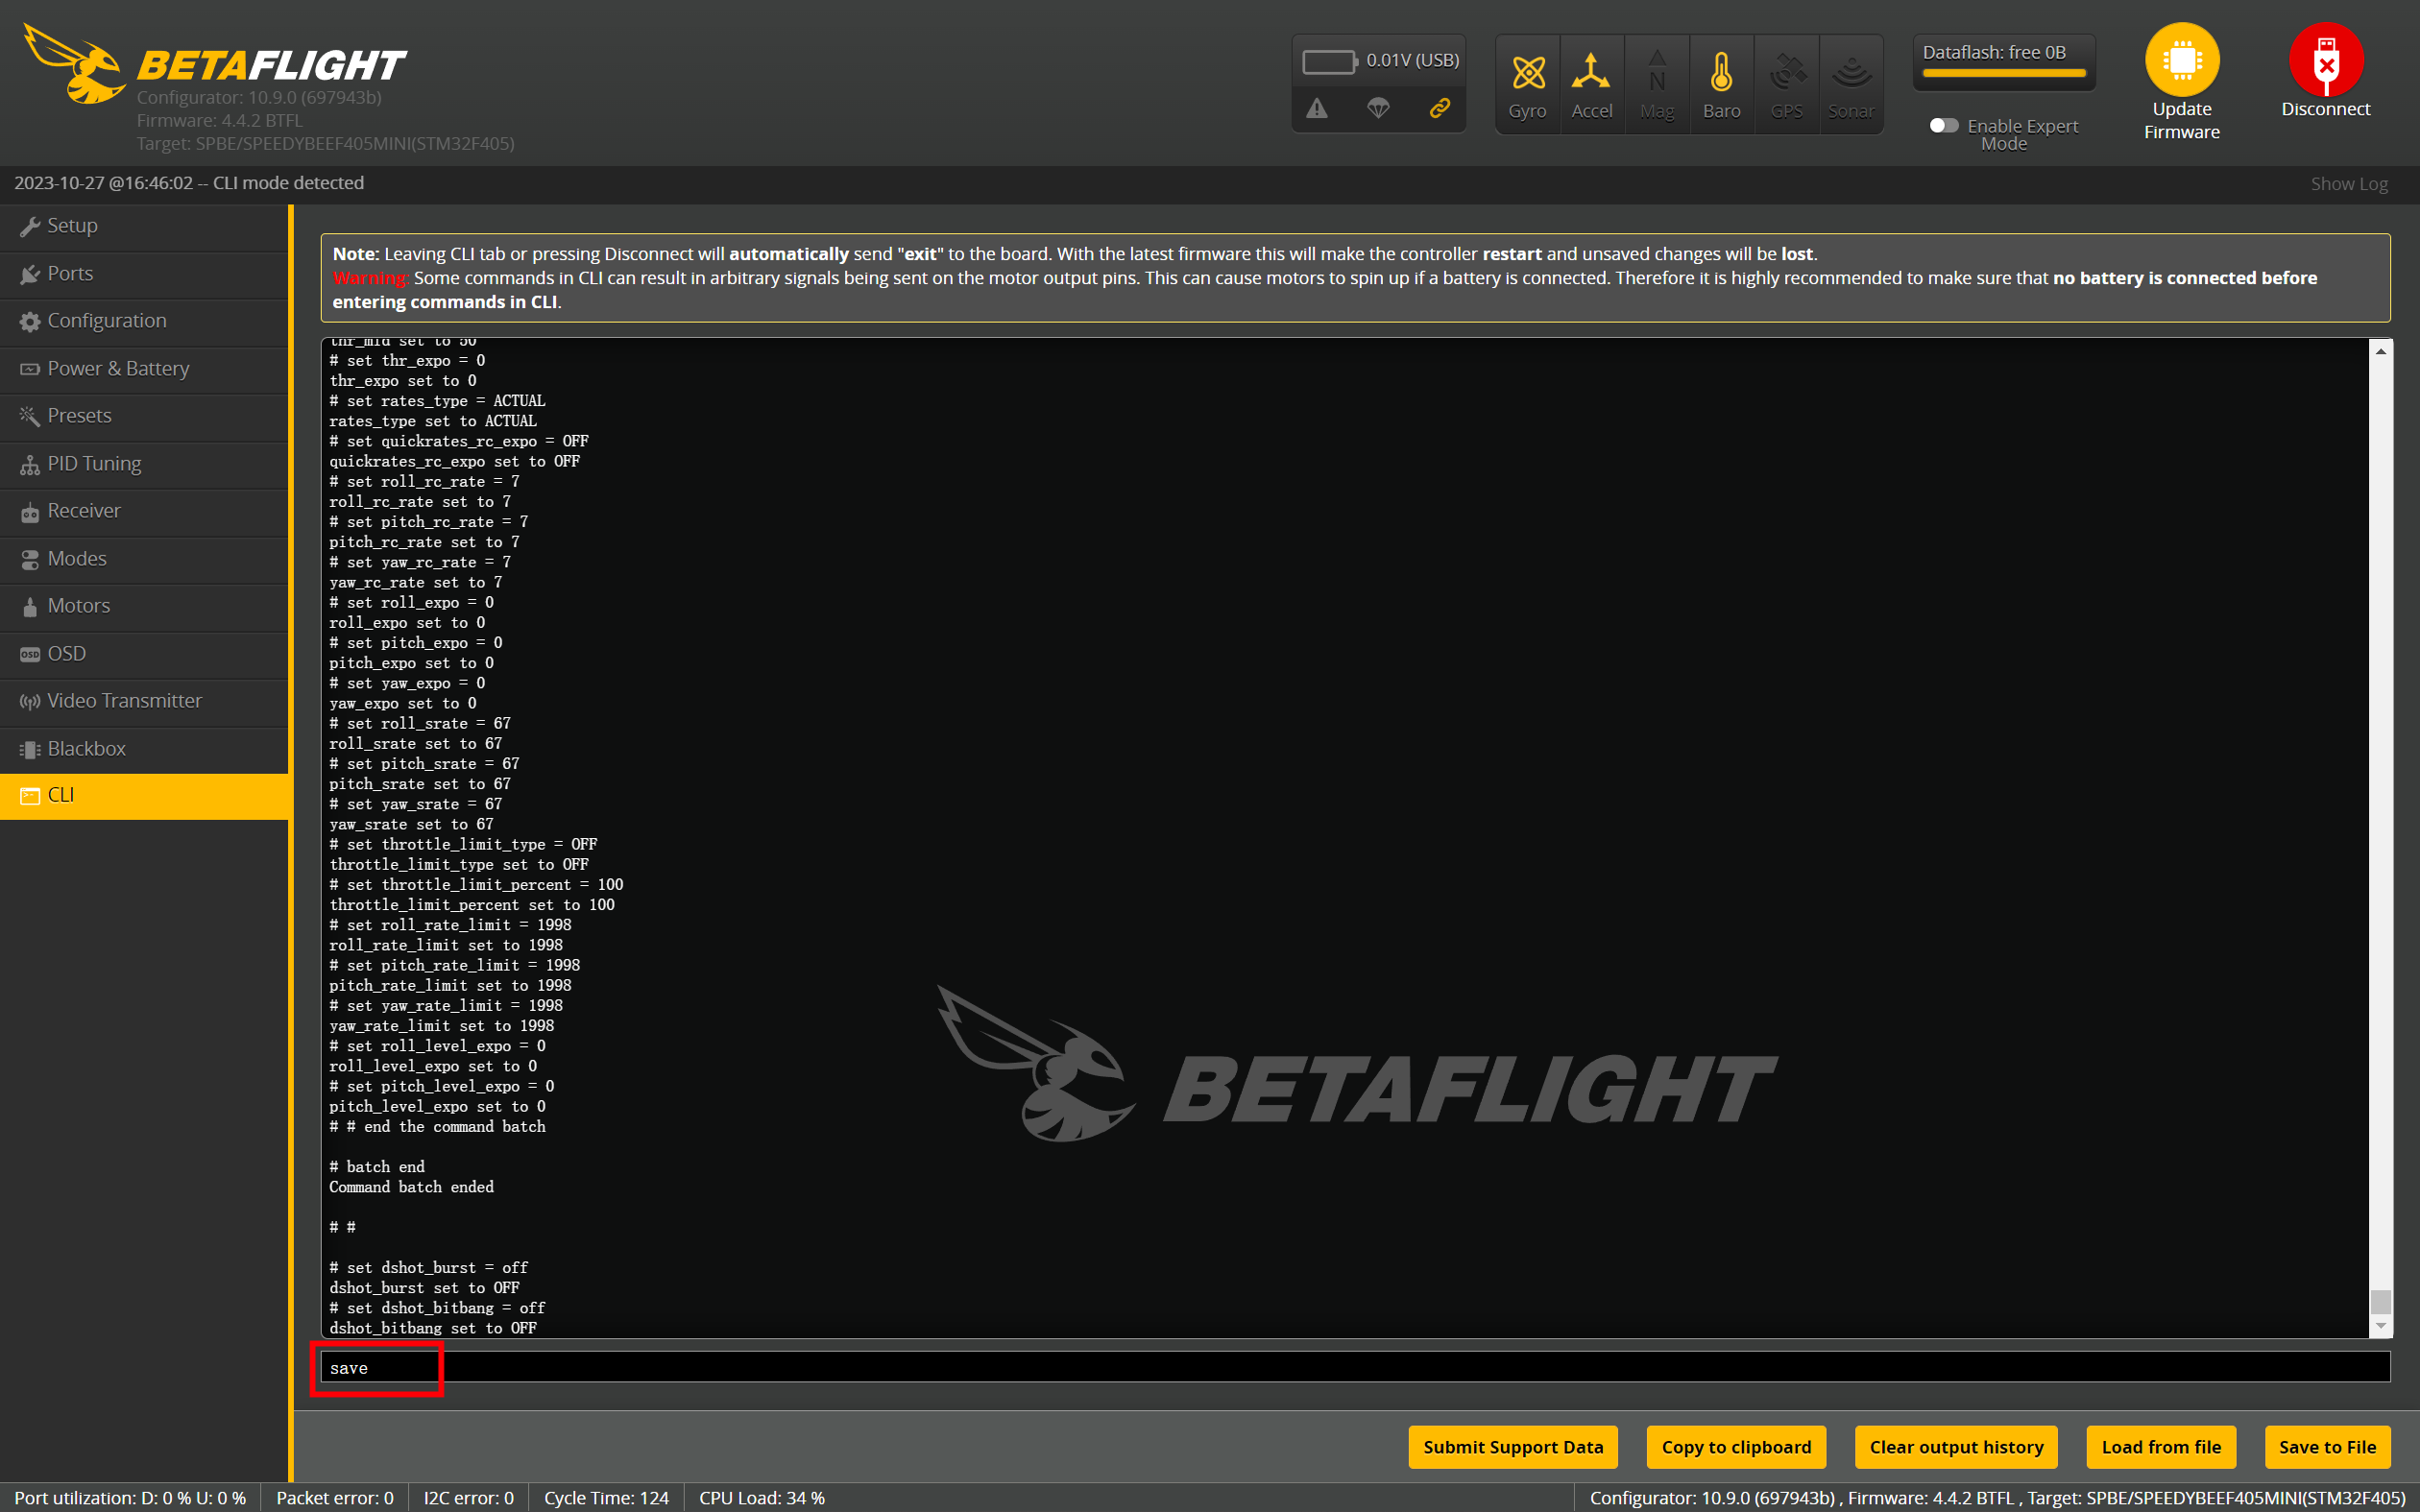Viewport: 2420px width, 1512px height.
Task: Click the Ports plug icon
Action: (x=30, y=274)
